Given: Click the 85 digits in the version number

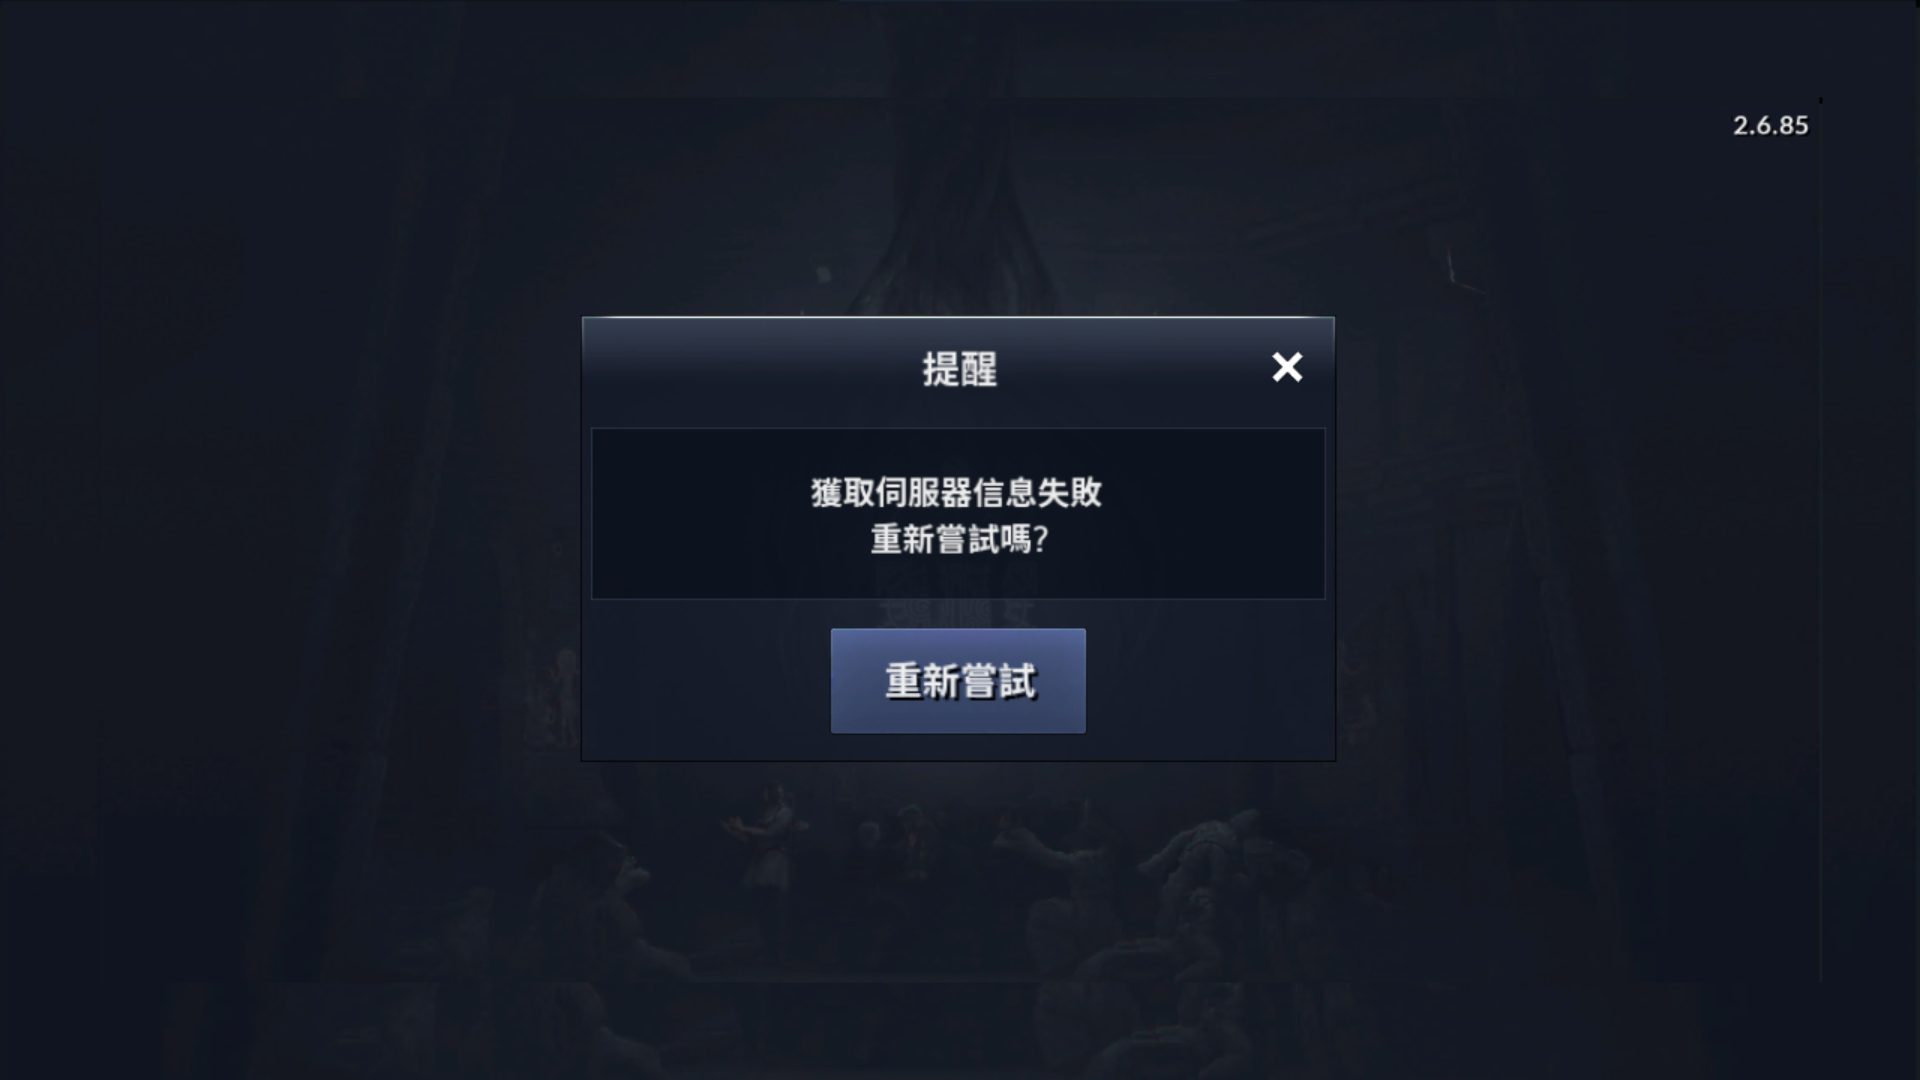Looking at the screenshot, I should coord(1794,125).
